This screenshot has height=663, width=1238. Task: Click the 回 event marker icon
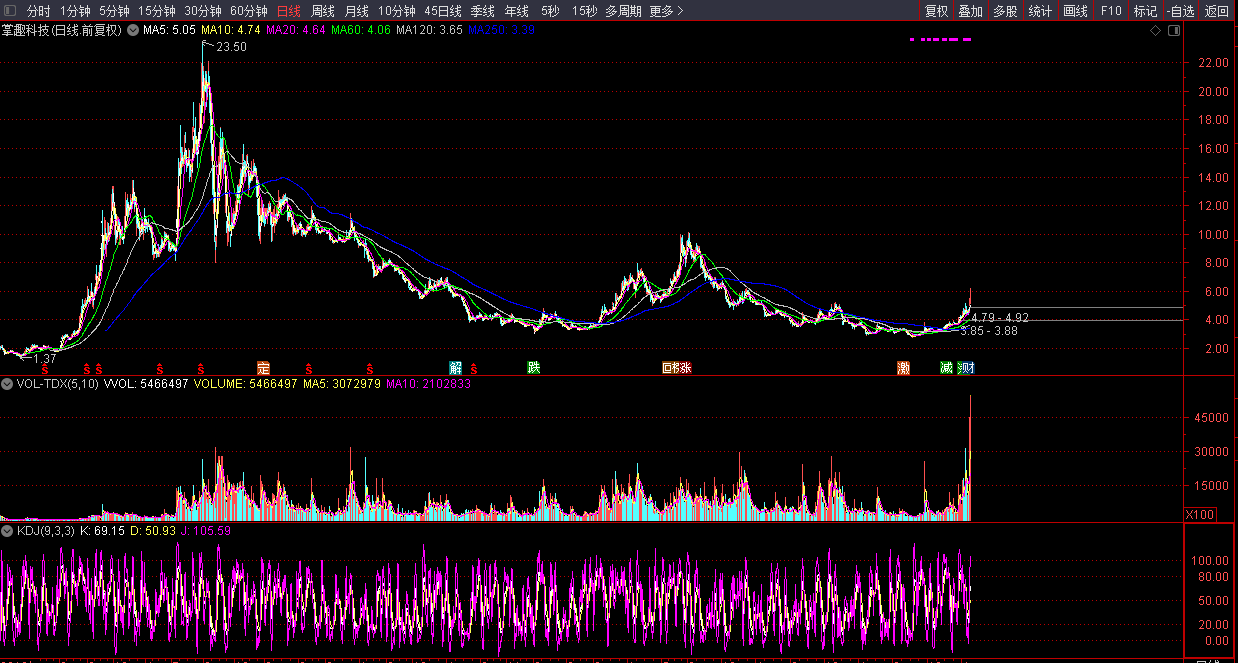[x=667, y=368]
